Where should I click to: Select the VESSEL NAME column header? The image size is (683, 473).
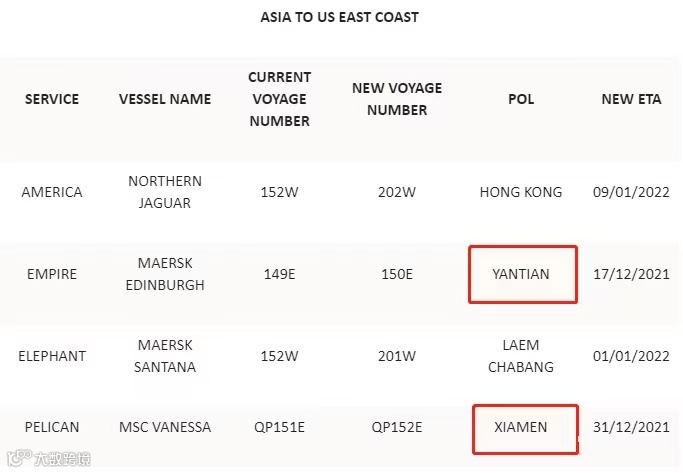click(165, 99)
